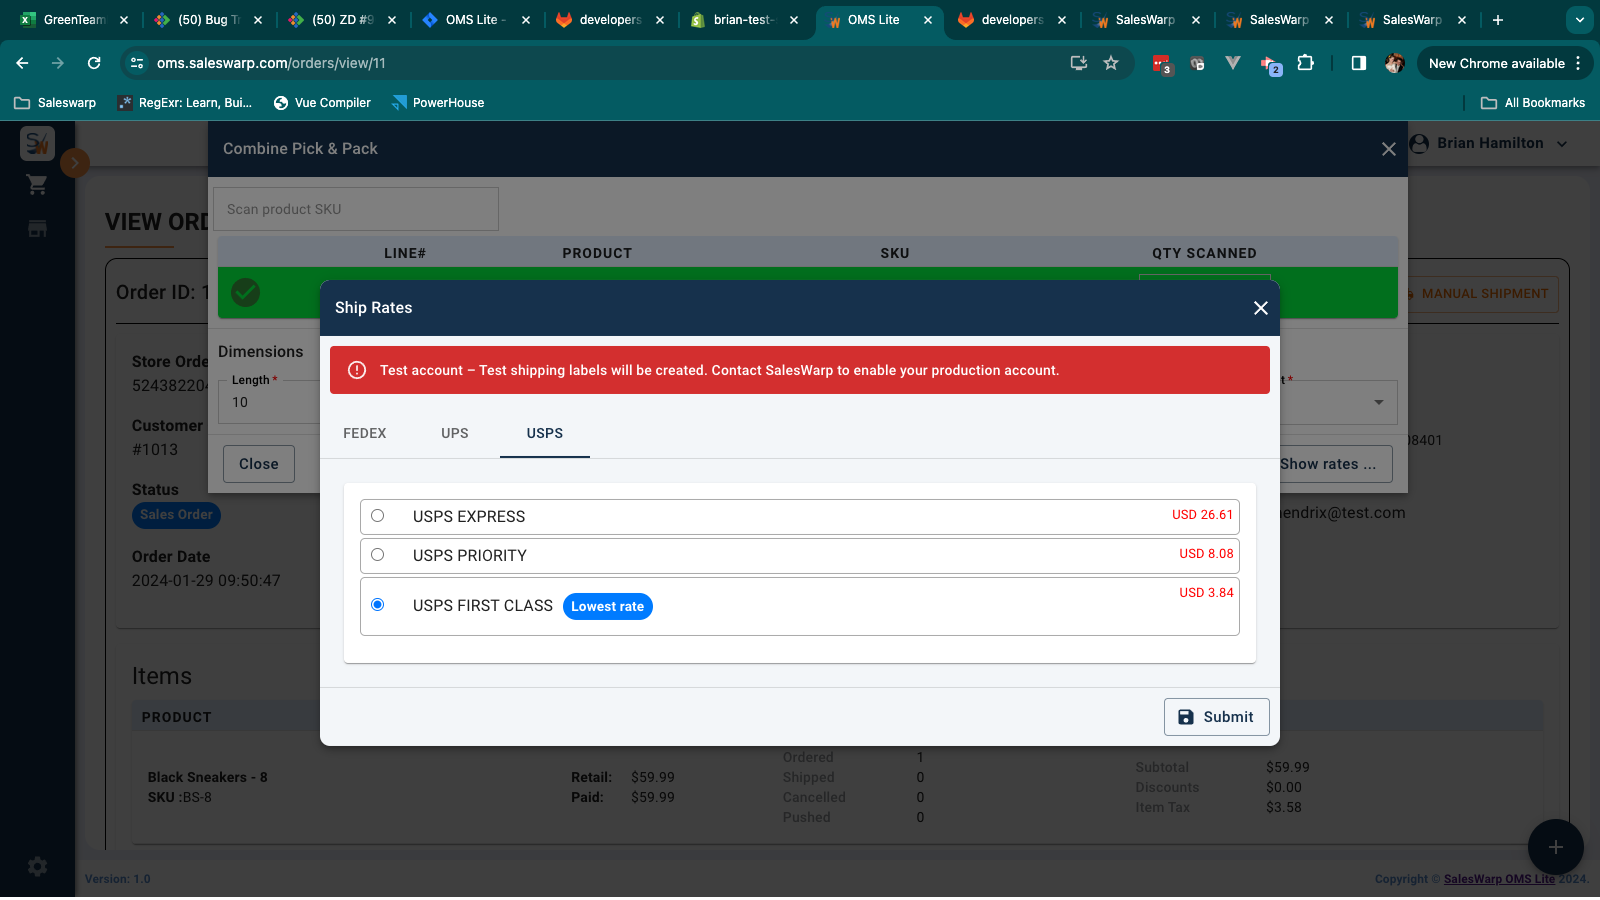Click the USD 8.08 priority rate
This screenshot has height=900, width=1600.
(1206, 554)
